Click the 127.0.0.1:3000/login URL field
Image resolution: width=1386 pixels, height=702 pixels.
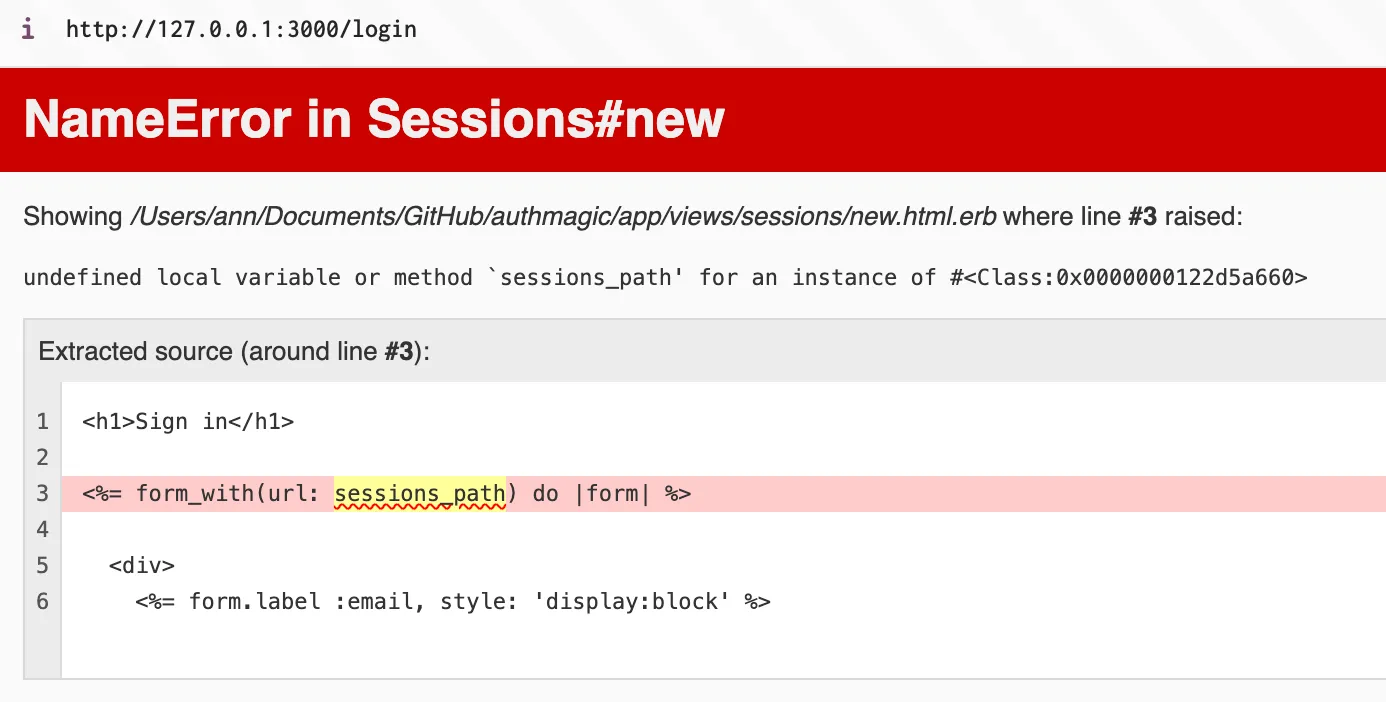tap(241, 29)
